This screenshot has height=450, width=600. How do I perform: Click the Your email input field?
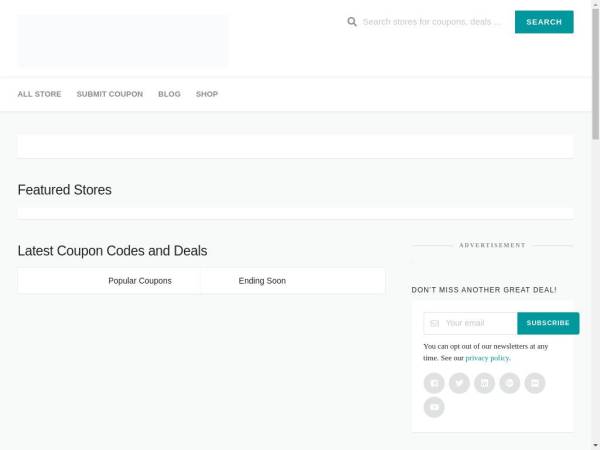pyautogui.click(x=477, y=323)
